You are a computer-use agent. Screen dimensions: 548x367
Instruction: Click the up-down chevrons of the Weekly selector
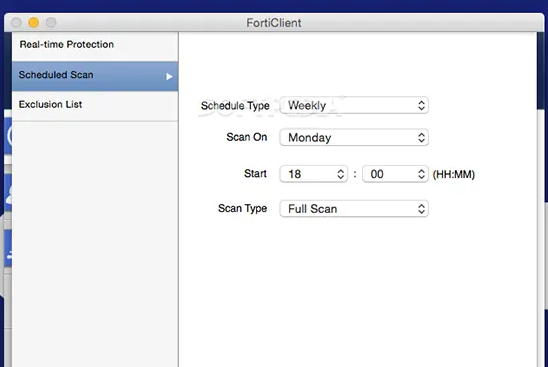pyautogui.click(x=421, y=105)
